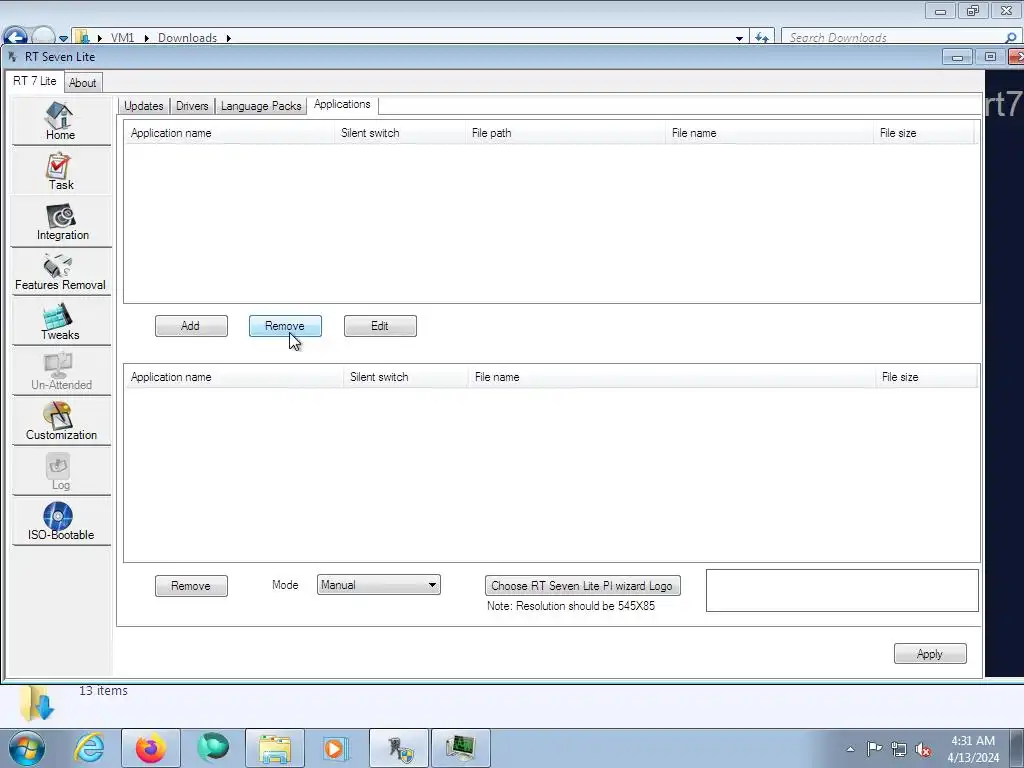This screenshot has width=1024, height=768.
Task: Select the Tweaks sidebar icon
Action: click(x=61, y=322)
